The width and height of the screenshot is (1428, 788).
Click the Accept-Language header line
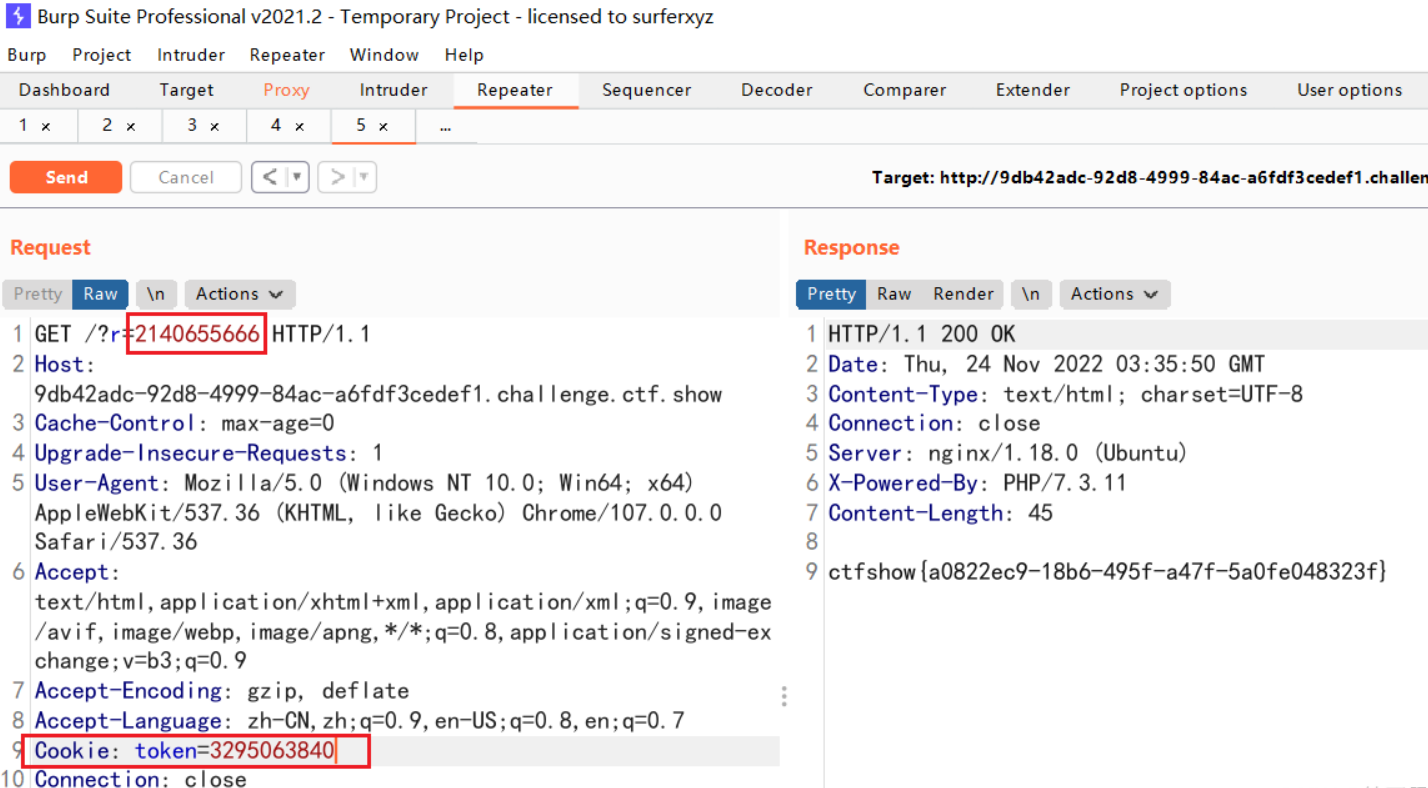pos(360,721)
